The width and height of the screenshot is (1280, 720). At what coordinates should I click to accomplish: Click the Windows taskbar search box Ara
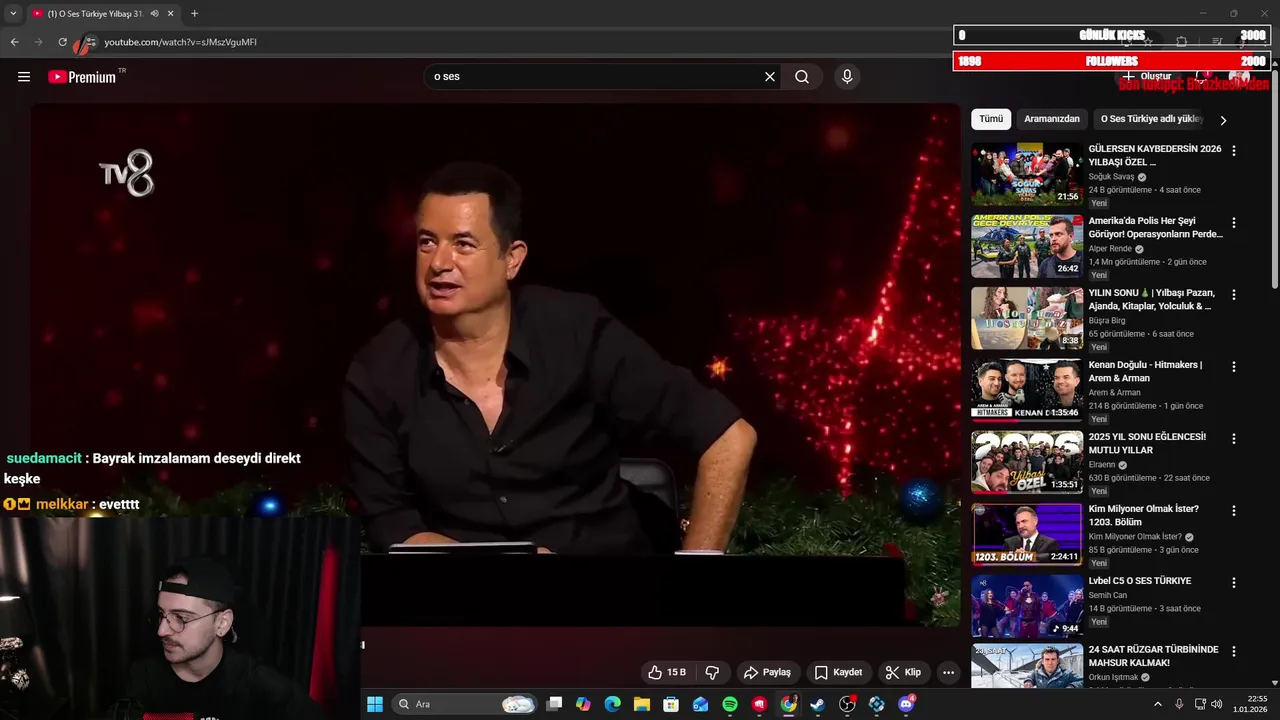(465, 704)
